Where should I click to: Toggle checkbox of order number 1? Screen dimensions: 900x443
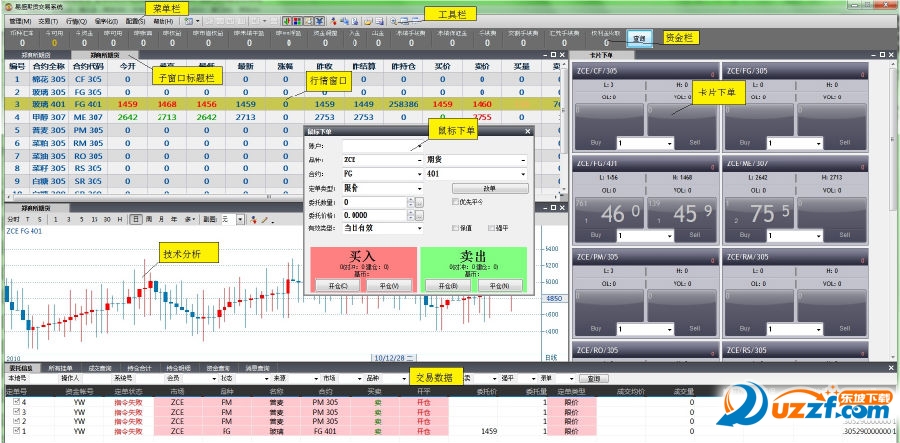pos(17,430)
